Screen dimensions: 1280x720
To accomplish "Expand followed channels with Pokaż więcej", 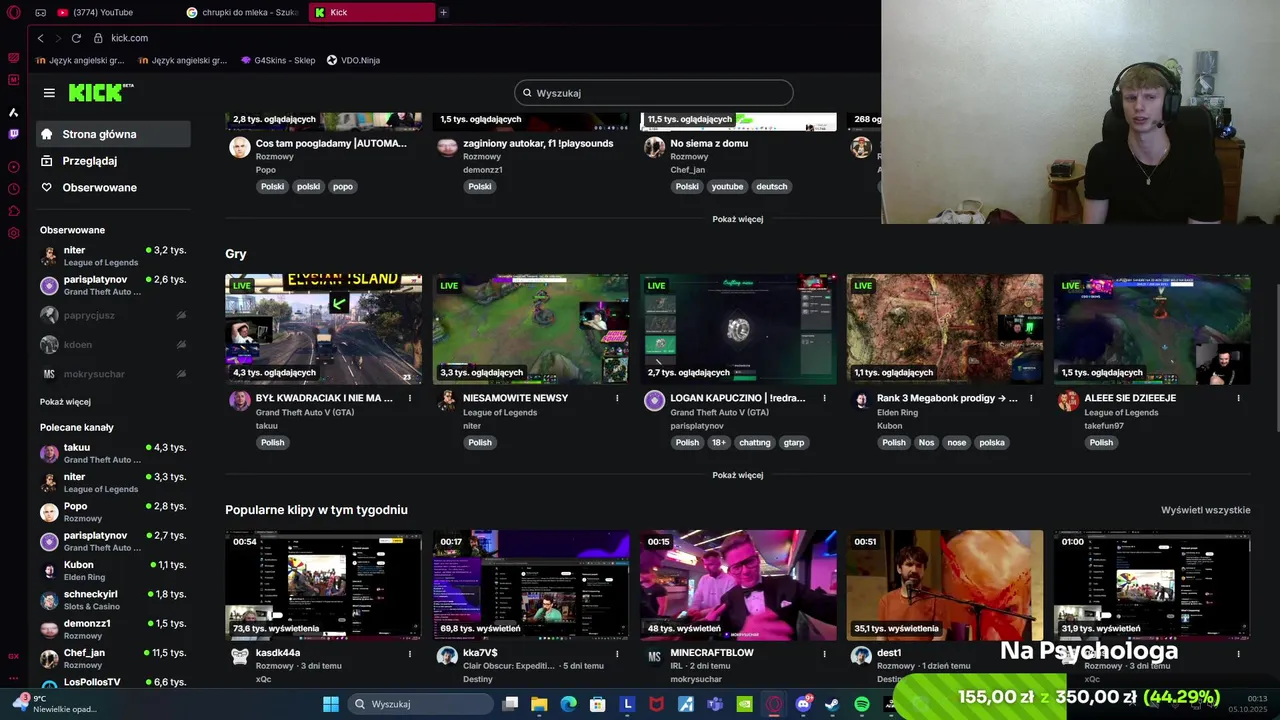I will pyautogui.click(x=65, y=402).
